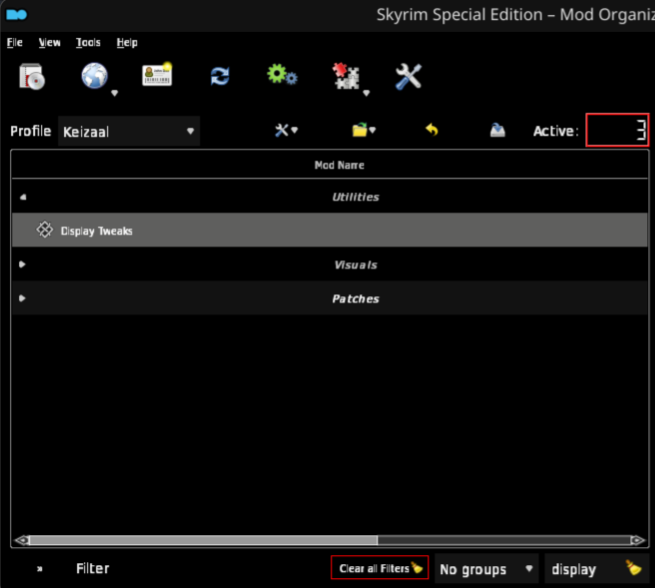The width and height of the screenshot is (655, 588).
Task: Click the Filter label button
Action: 92,568
